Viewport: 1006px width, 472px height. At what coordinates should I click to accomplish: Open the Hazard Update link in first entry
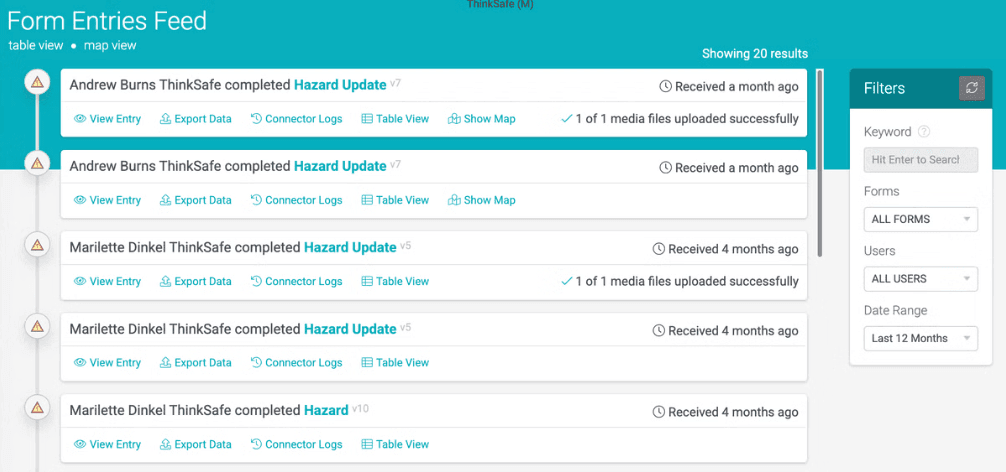(340, 85)
